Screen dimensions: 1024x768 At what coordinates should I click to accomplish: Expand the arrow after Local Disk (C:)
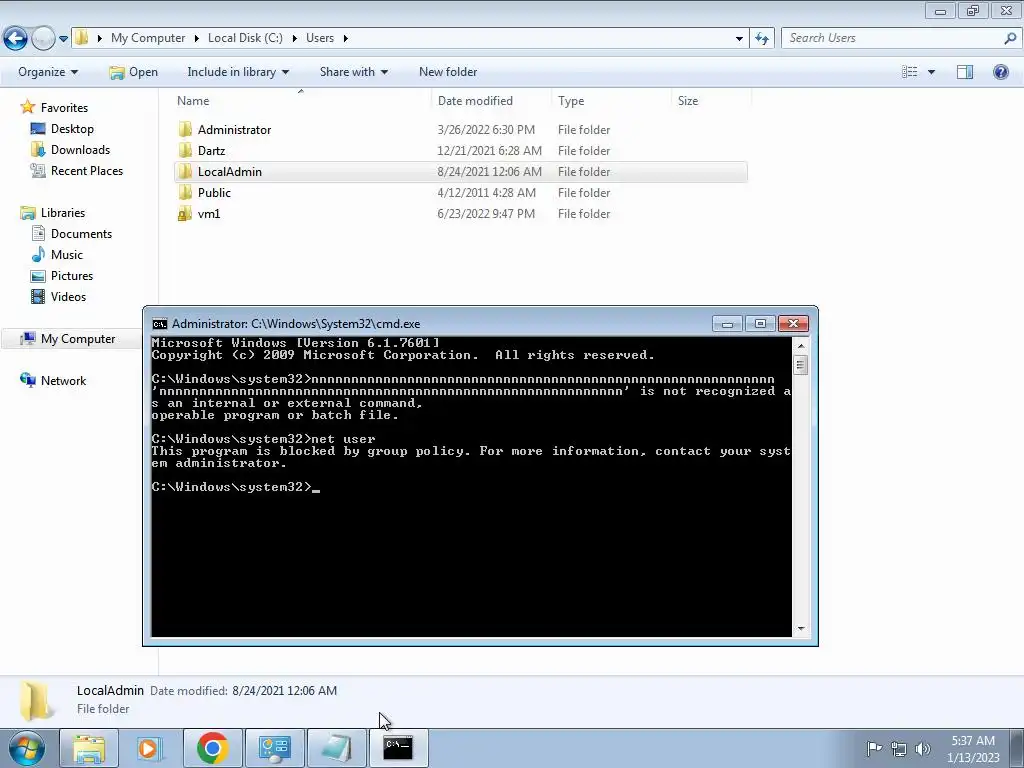(294, 38)
